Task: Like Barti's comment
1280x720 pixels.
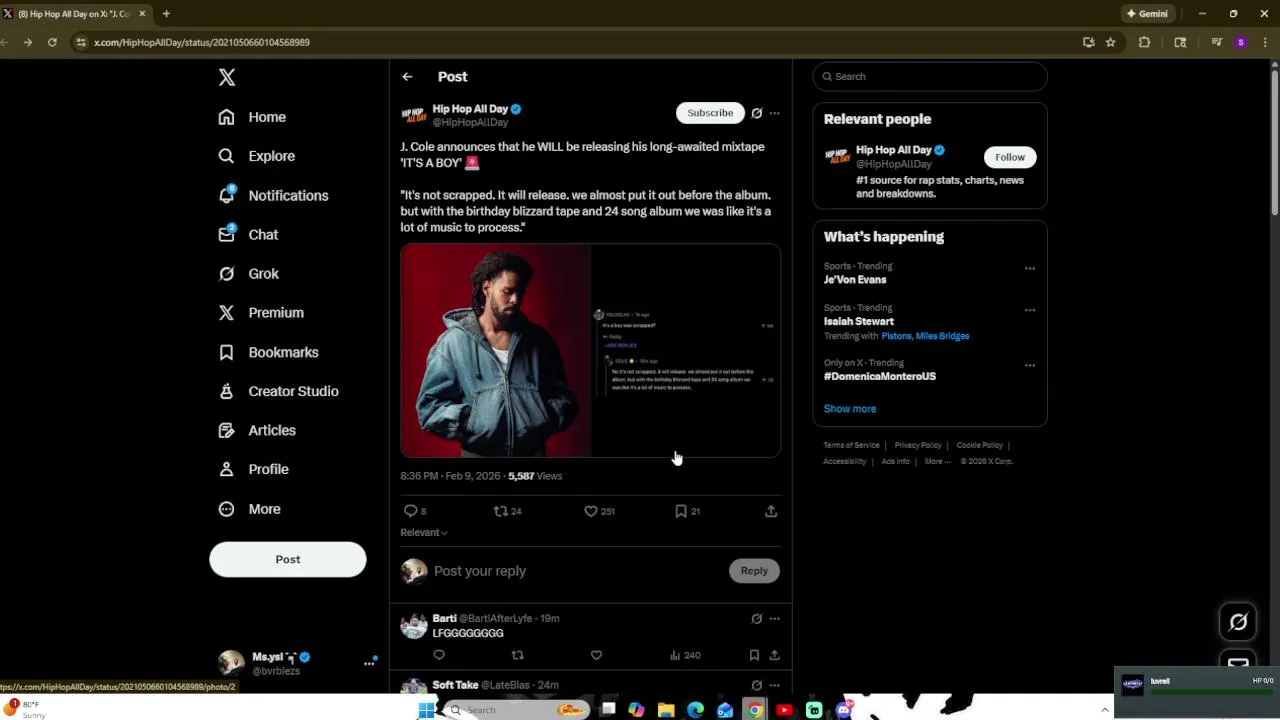Action: pyautogui.click(x=596, y=655)
